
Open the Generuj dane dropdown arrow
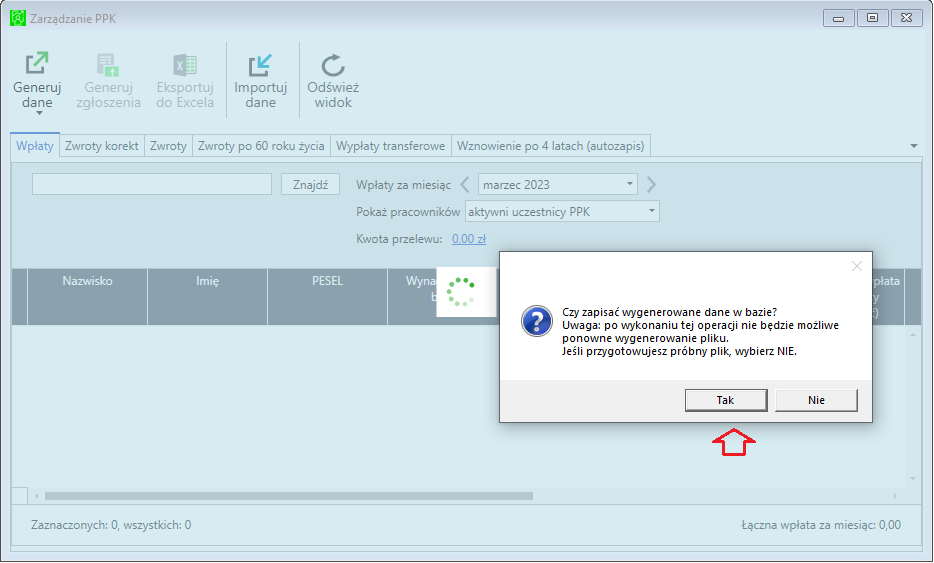coord(39,113)
